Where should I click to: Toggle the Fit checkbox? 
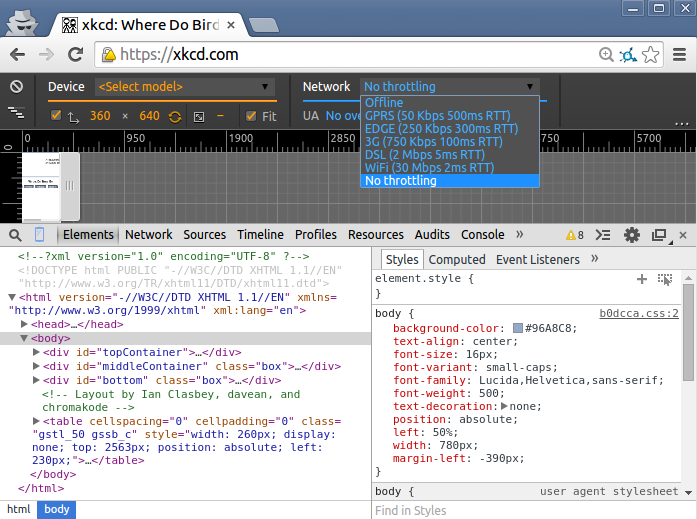pos(252,116)
